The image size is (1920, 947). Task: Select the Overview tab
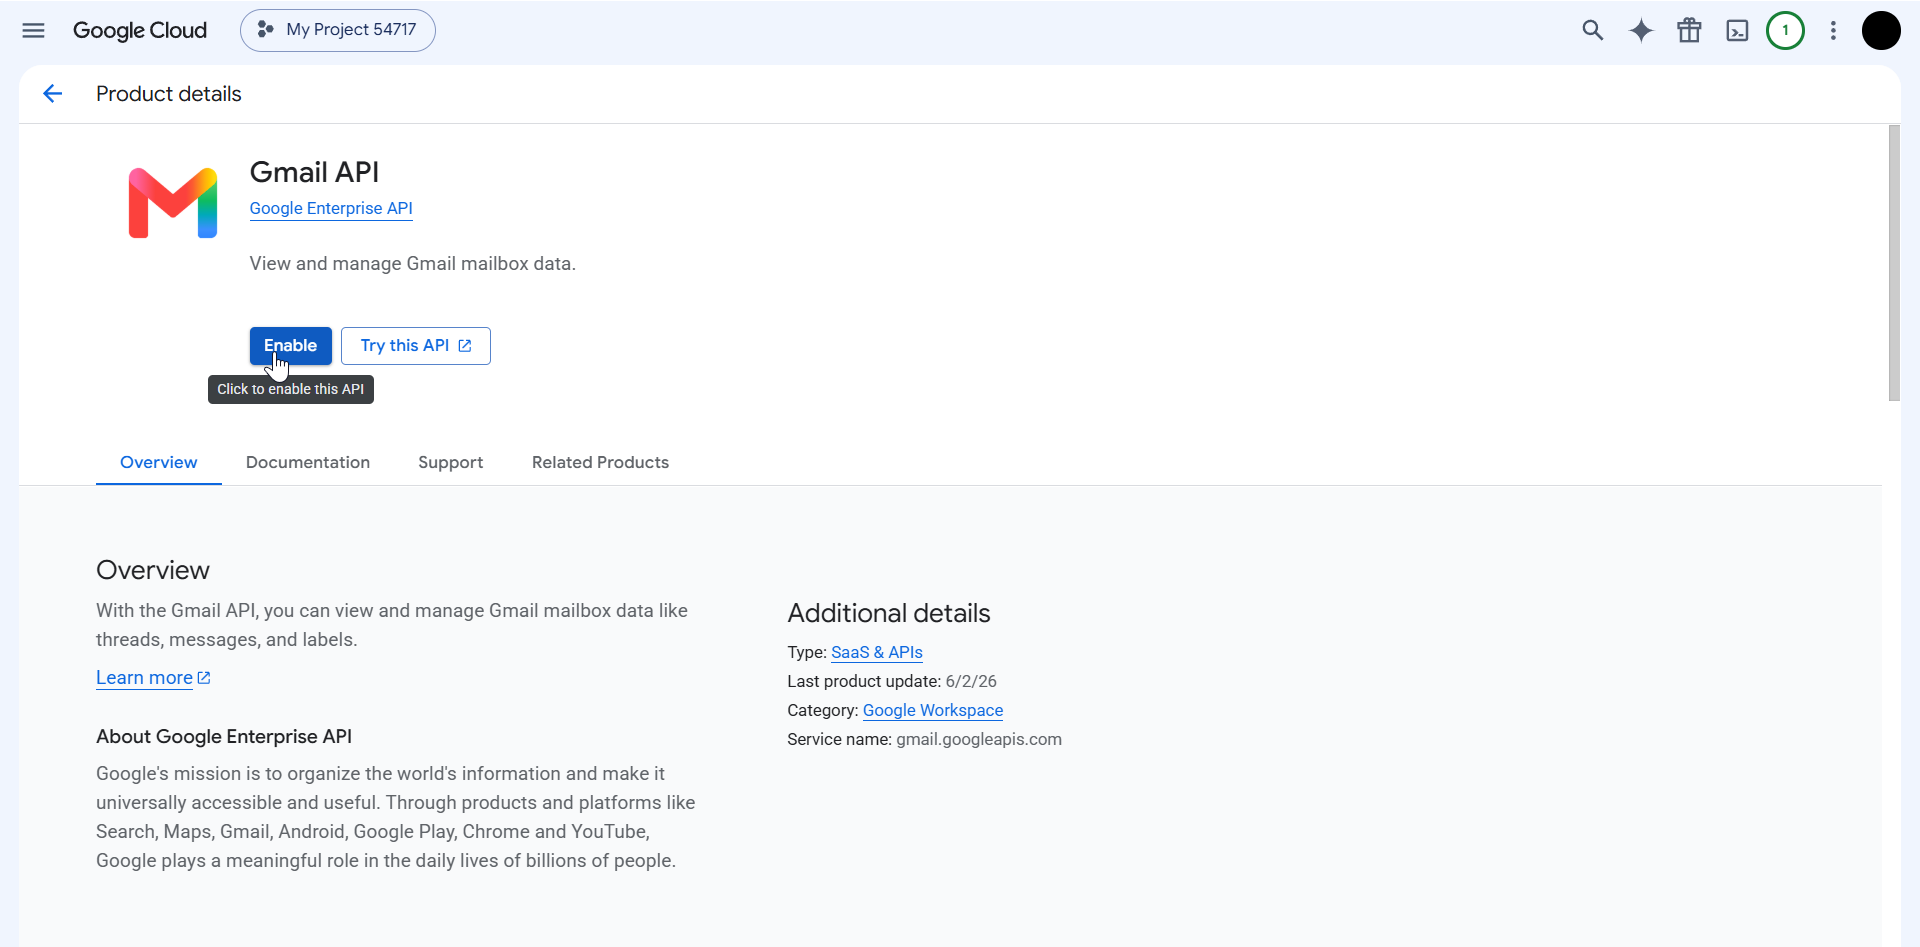click(159, 462)
